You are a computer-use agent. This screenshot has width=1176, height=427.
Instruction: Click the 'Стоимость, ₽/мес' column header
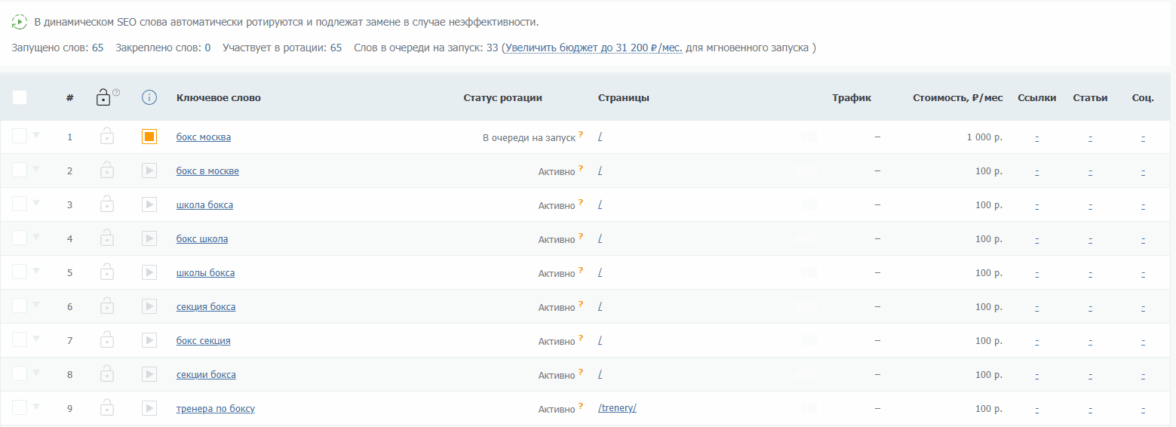[957, 97]
